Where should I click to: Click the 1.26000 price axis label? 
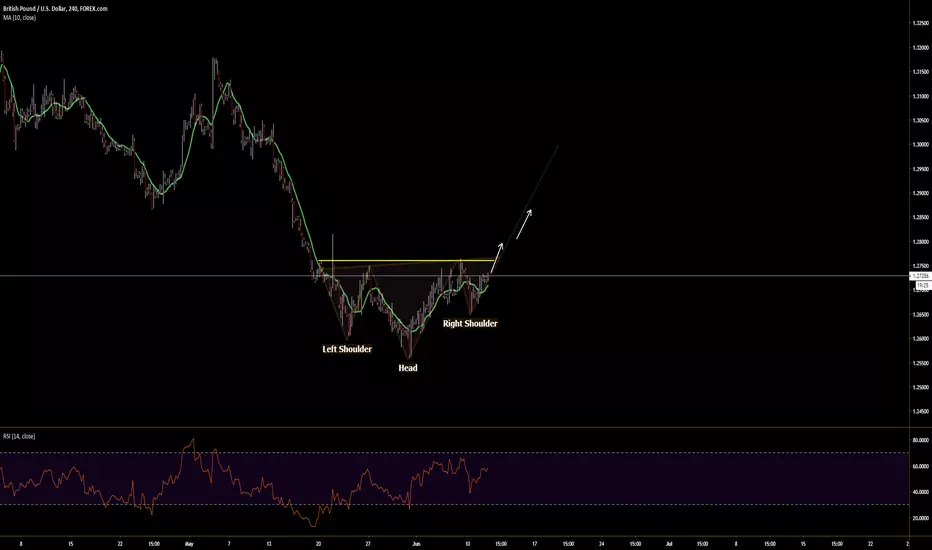point(921,339)
